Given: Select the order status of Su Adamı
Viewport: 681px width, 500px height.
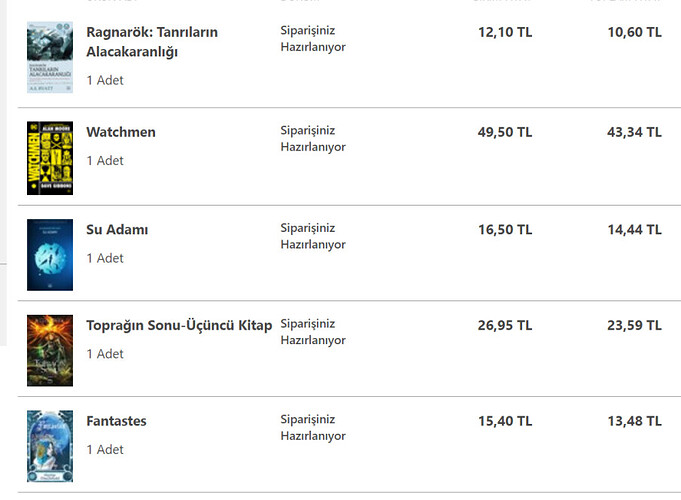Looking at the screenshot, I should 313,236.
